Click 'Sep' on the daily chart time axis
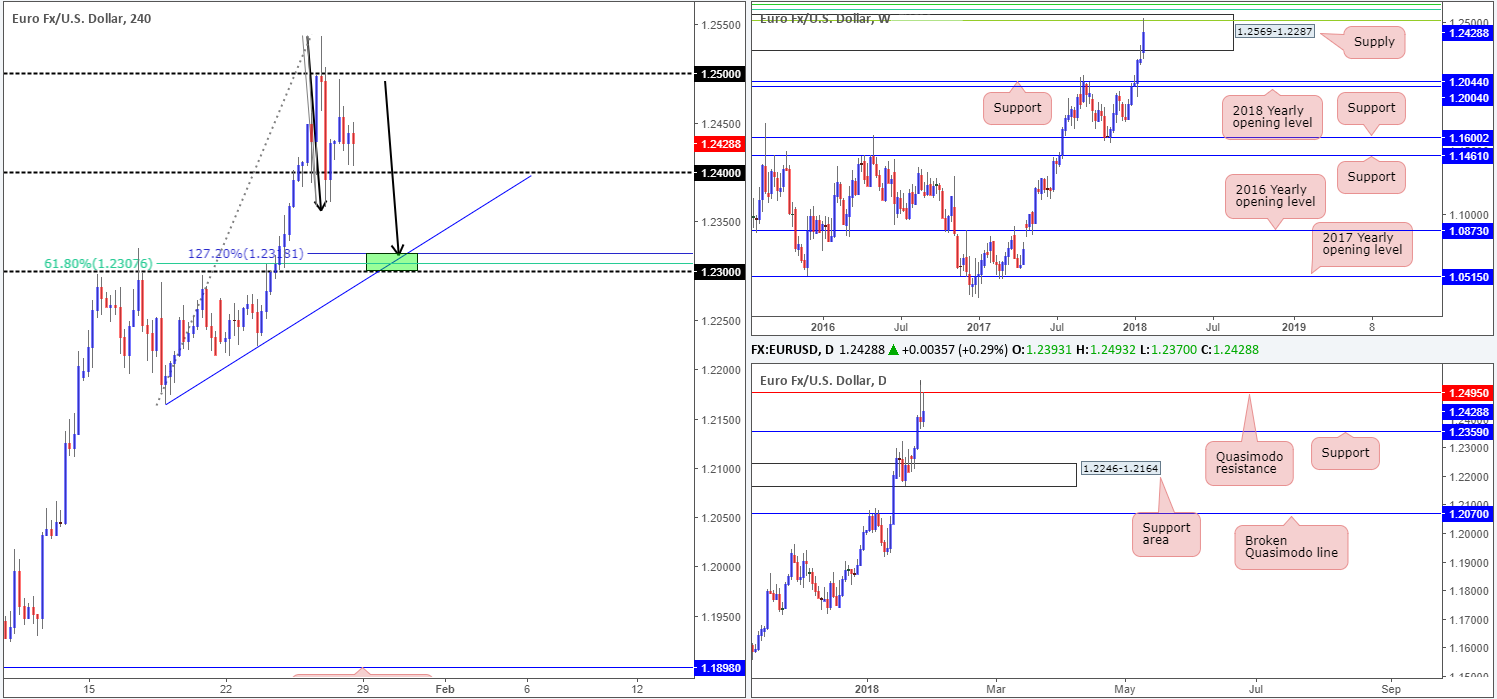This screenshot has width=1497, height=699. tap(1389, 688)
